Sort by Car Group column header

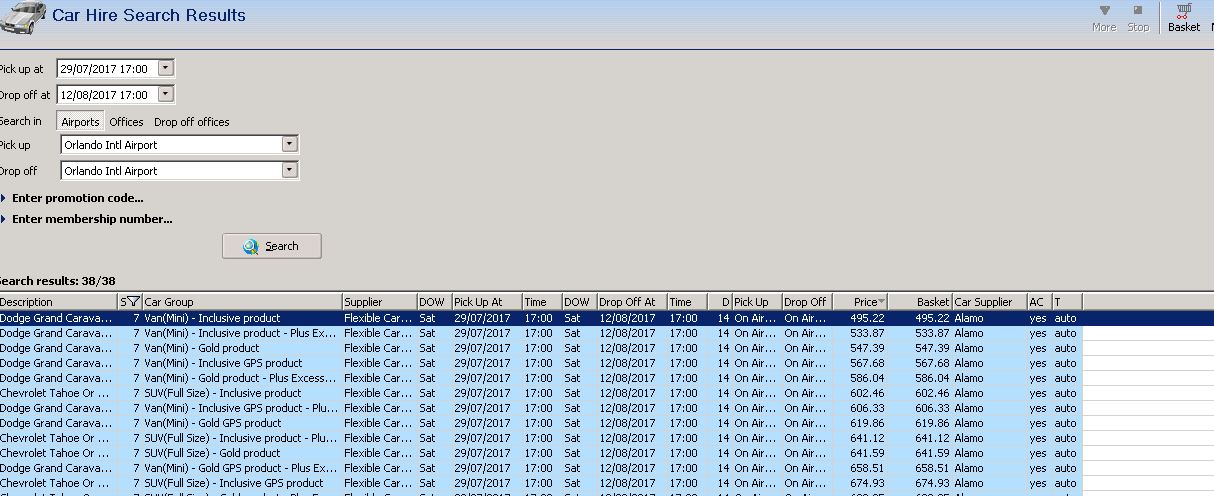point(240,302)
